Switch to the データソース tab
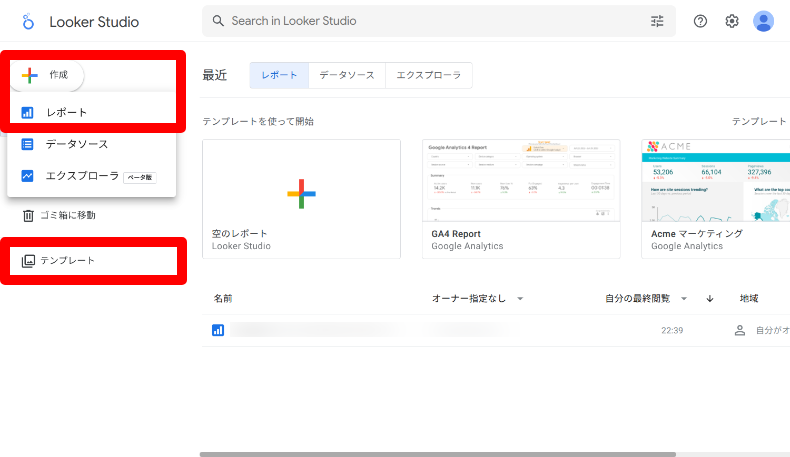790x457 pixels. point(347,75)
